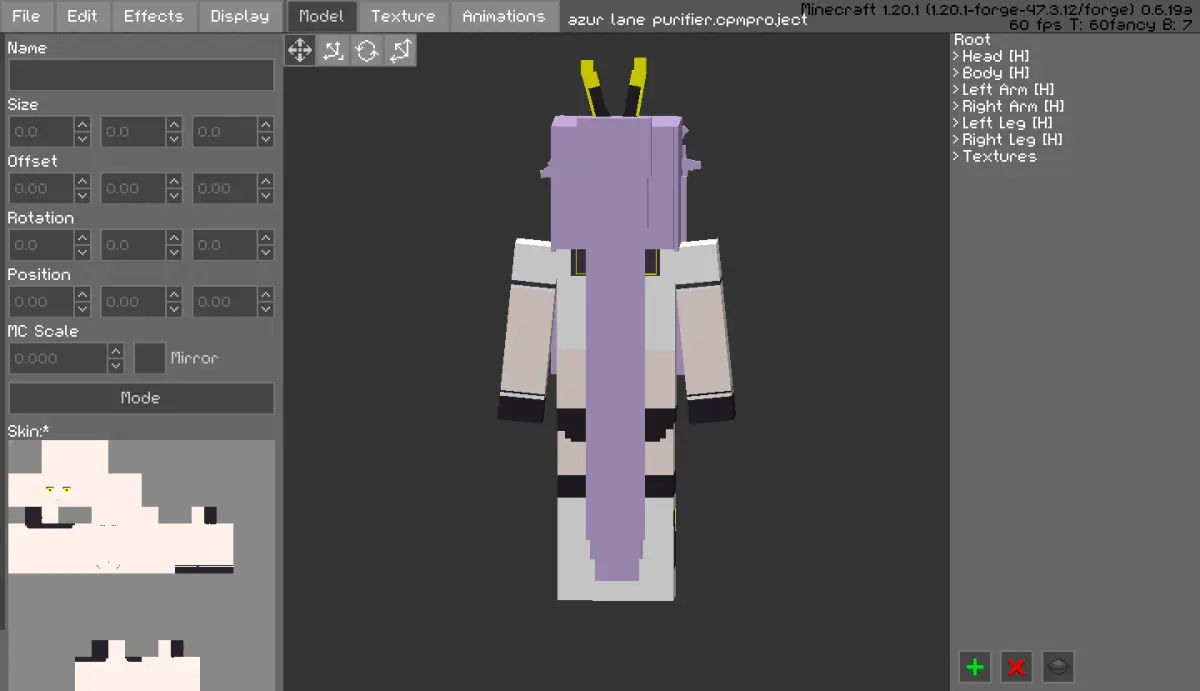Click the Size X value field
The height and width of the screenshot is (691, 1200).
pyautogui.click(x=41, y=132)
